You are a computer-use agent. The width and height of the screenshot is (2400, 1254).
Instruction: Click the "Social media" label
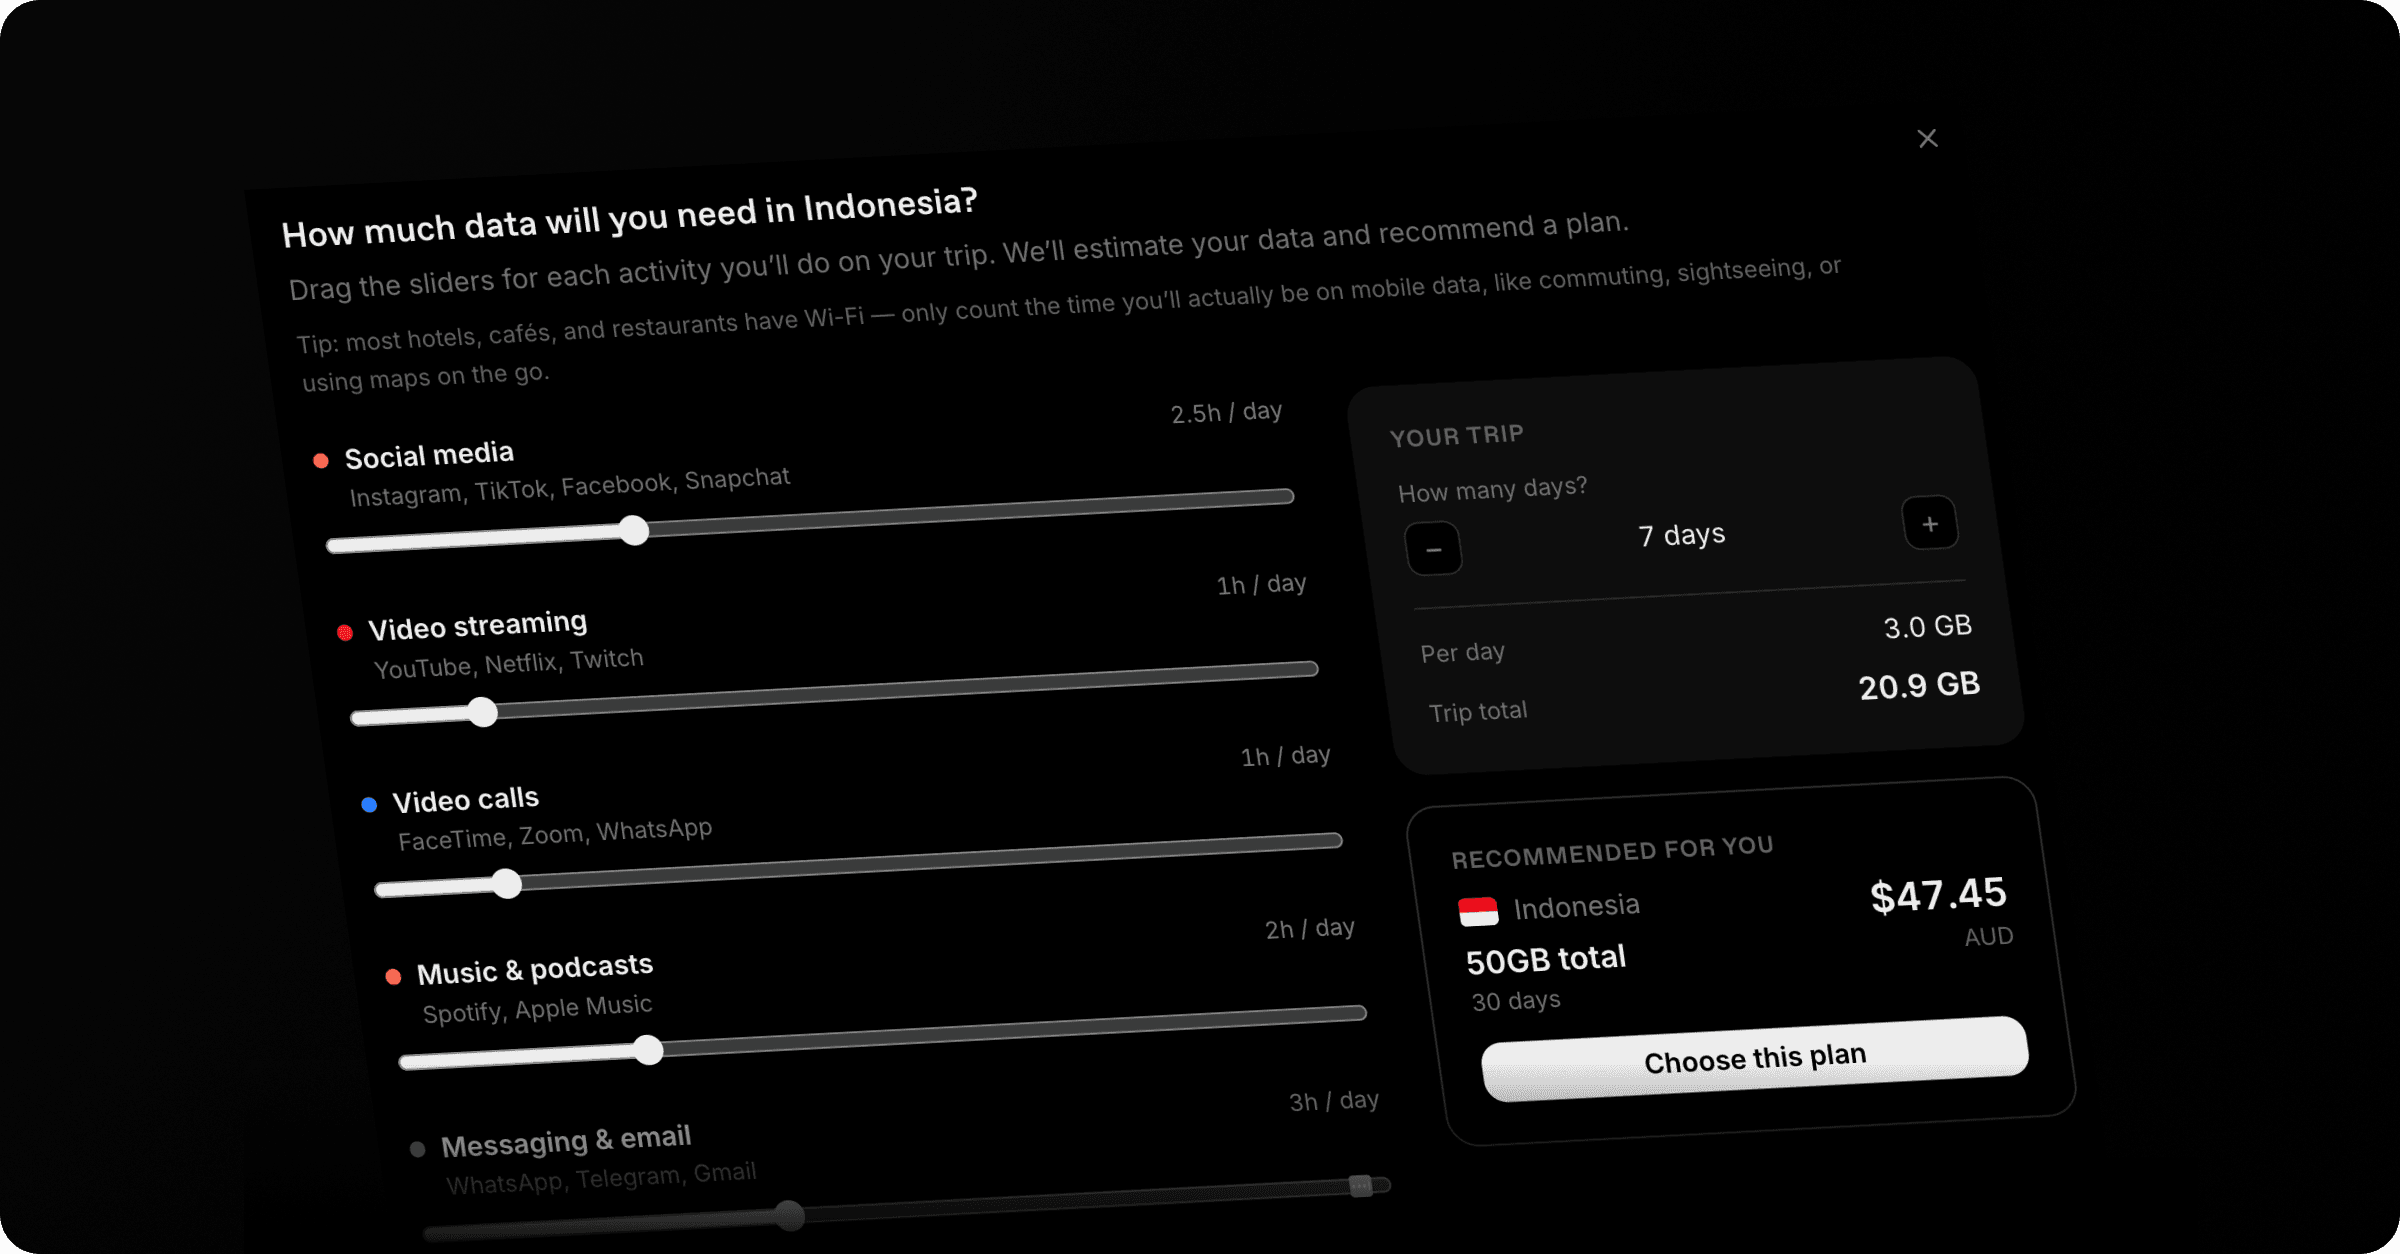click(x=429, y=455)
